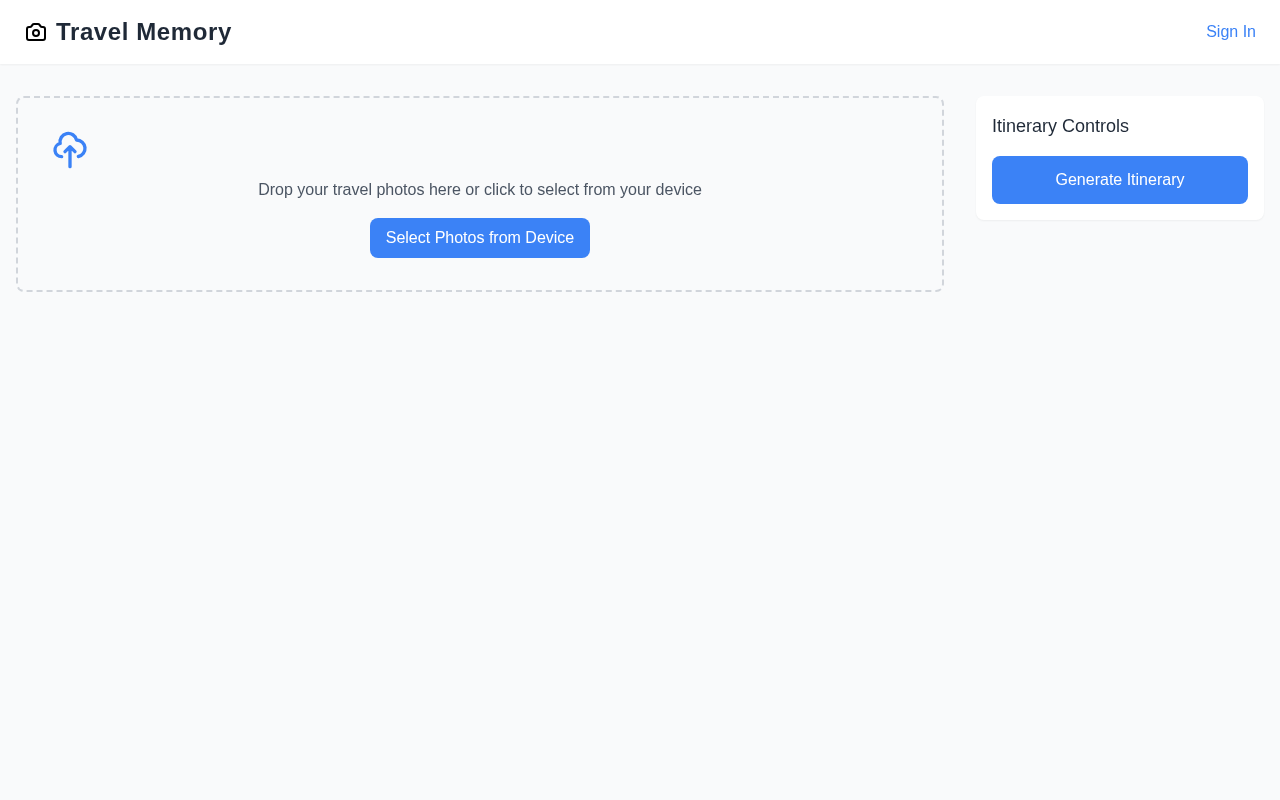Screen dimensions: 1280x800
Task: Click the Travel Memory logo camera
Action: 36,32
